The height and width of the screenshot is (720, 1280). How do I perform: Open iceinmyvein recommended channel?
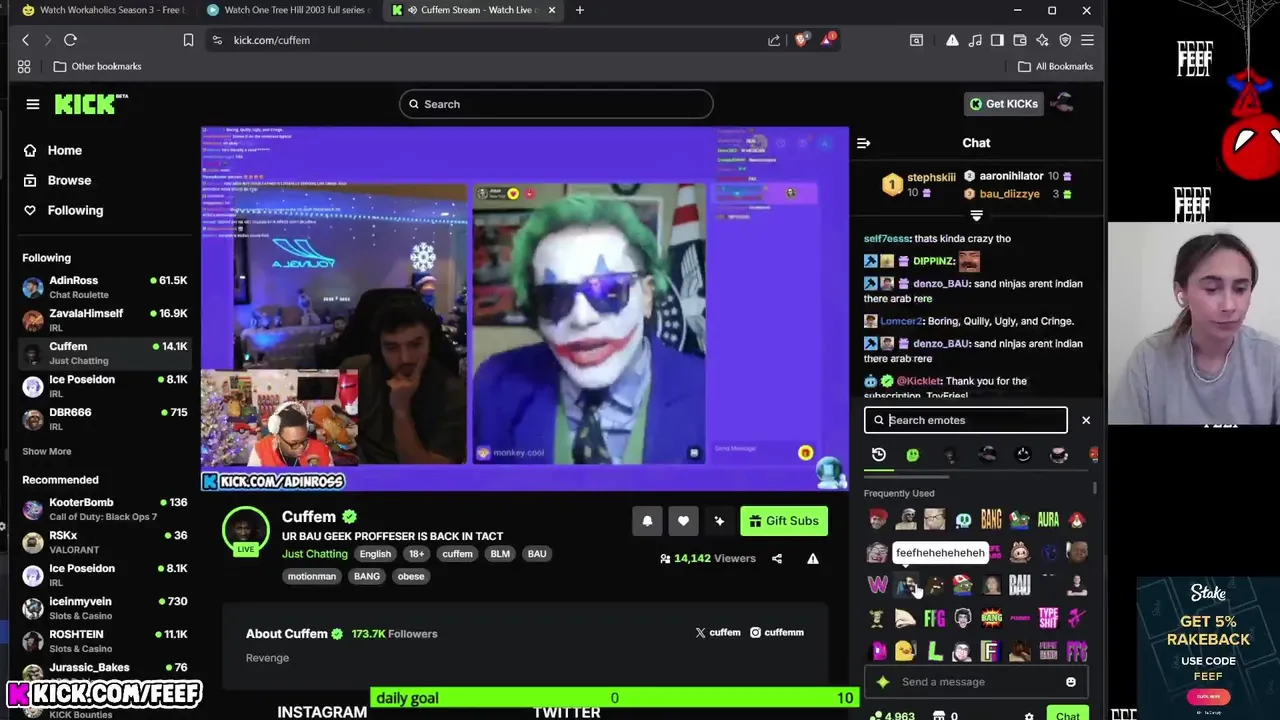click(104, 608)
